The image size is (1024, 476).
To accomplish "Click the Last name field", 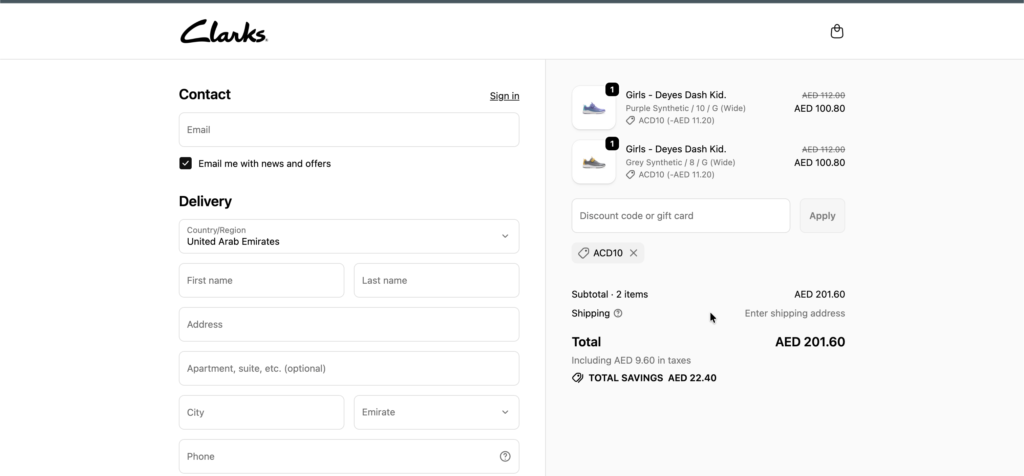I will coord(436,280).
